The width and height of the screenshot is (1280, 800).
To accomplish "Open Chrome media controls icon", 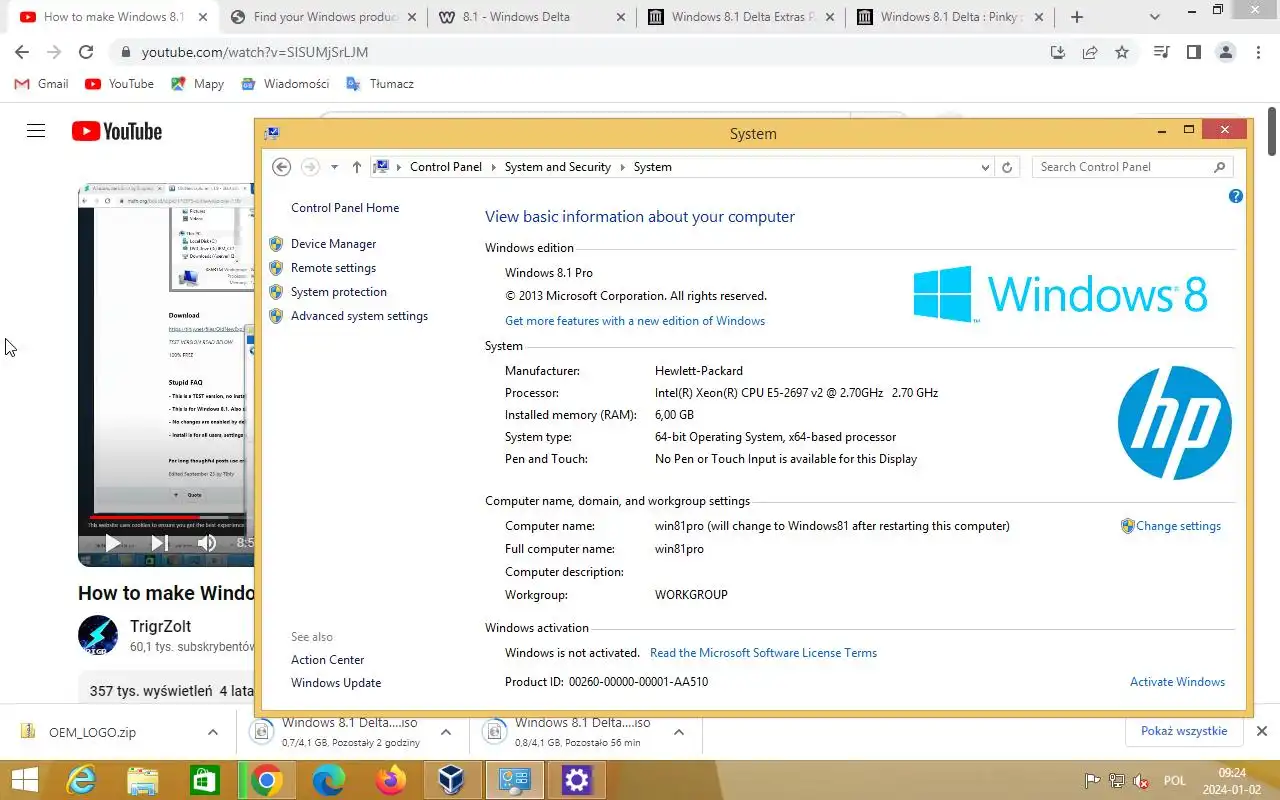I will coord(1161,52).
